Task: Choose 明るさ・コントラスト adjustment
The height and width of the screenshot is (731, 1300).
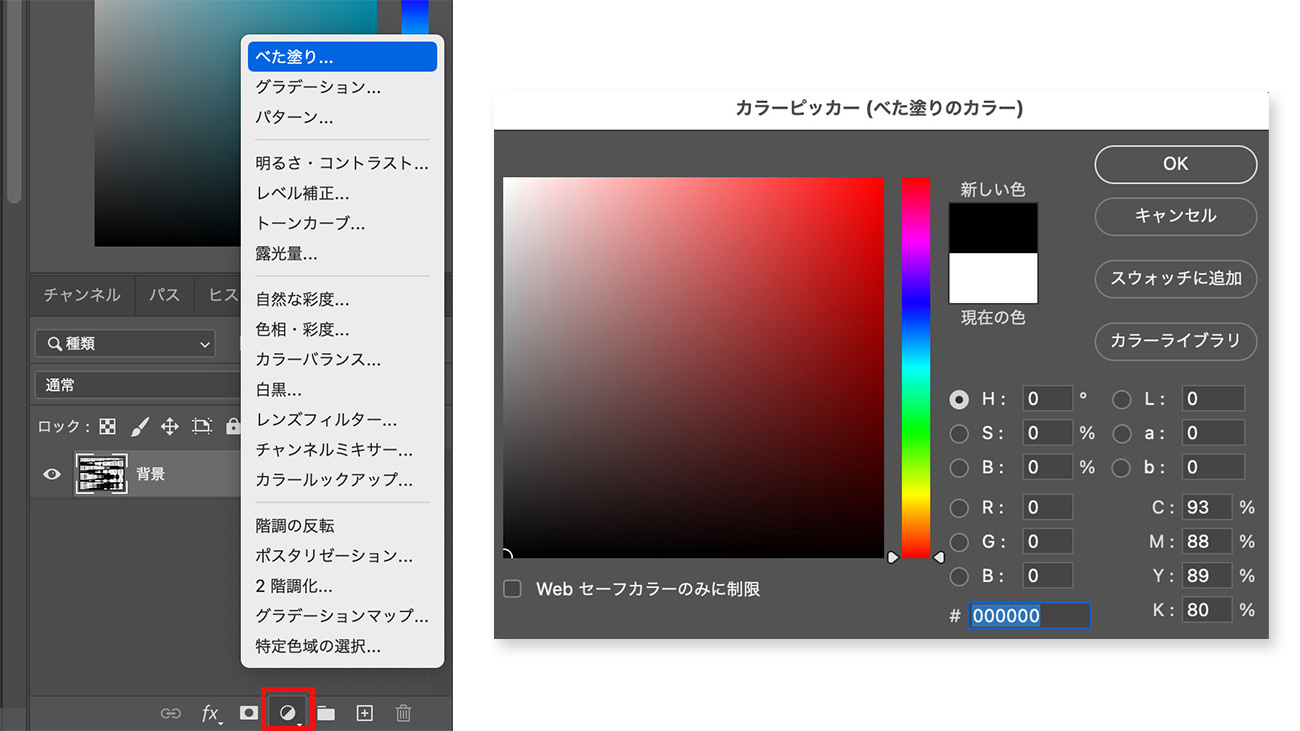Action: tap(342, 163)
